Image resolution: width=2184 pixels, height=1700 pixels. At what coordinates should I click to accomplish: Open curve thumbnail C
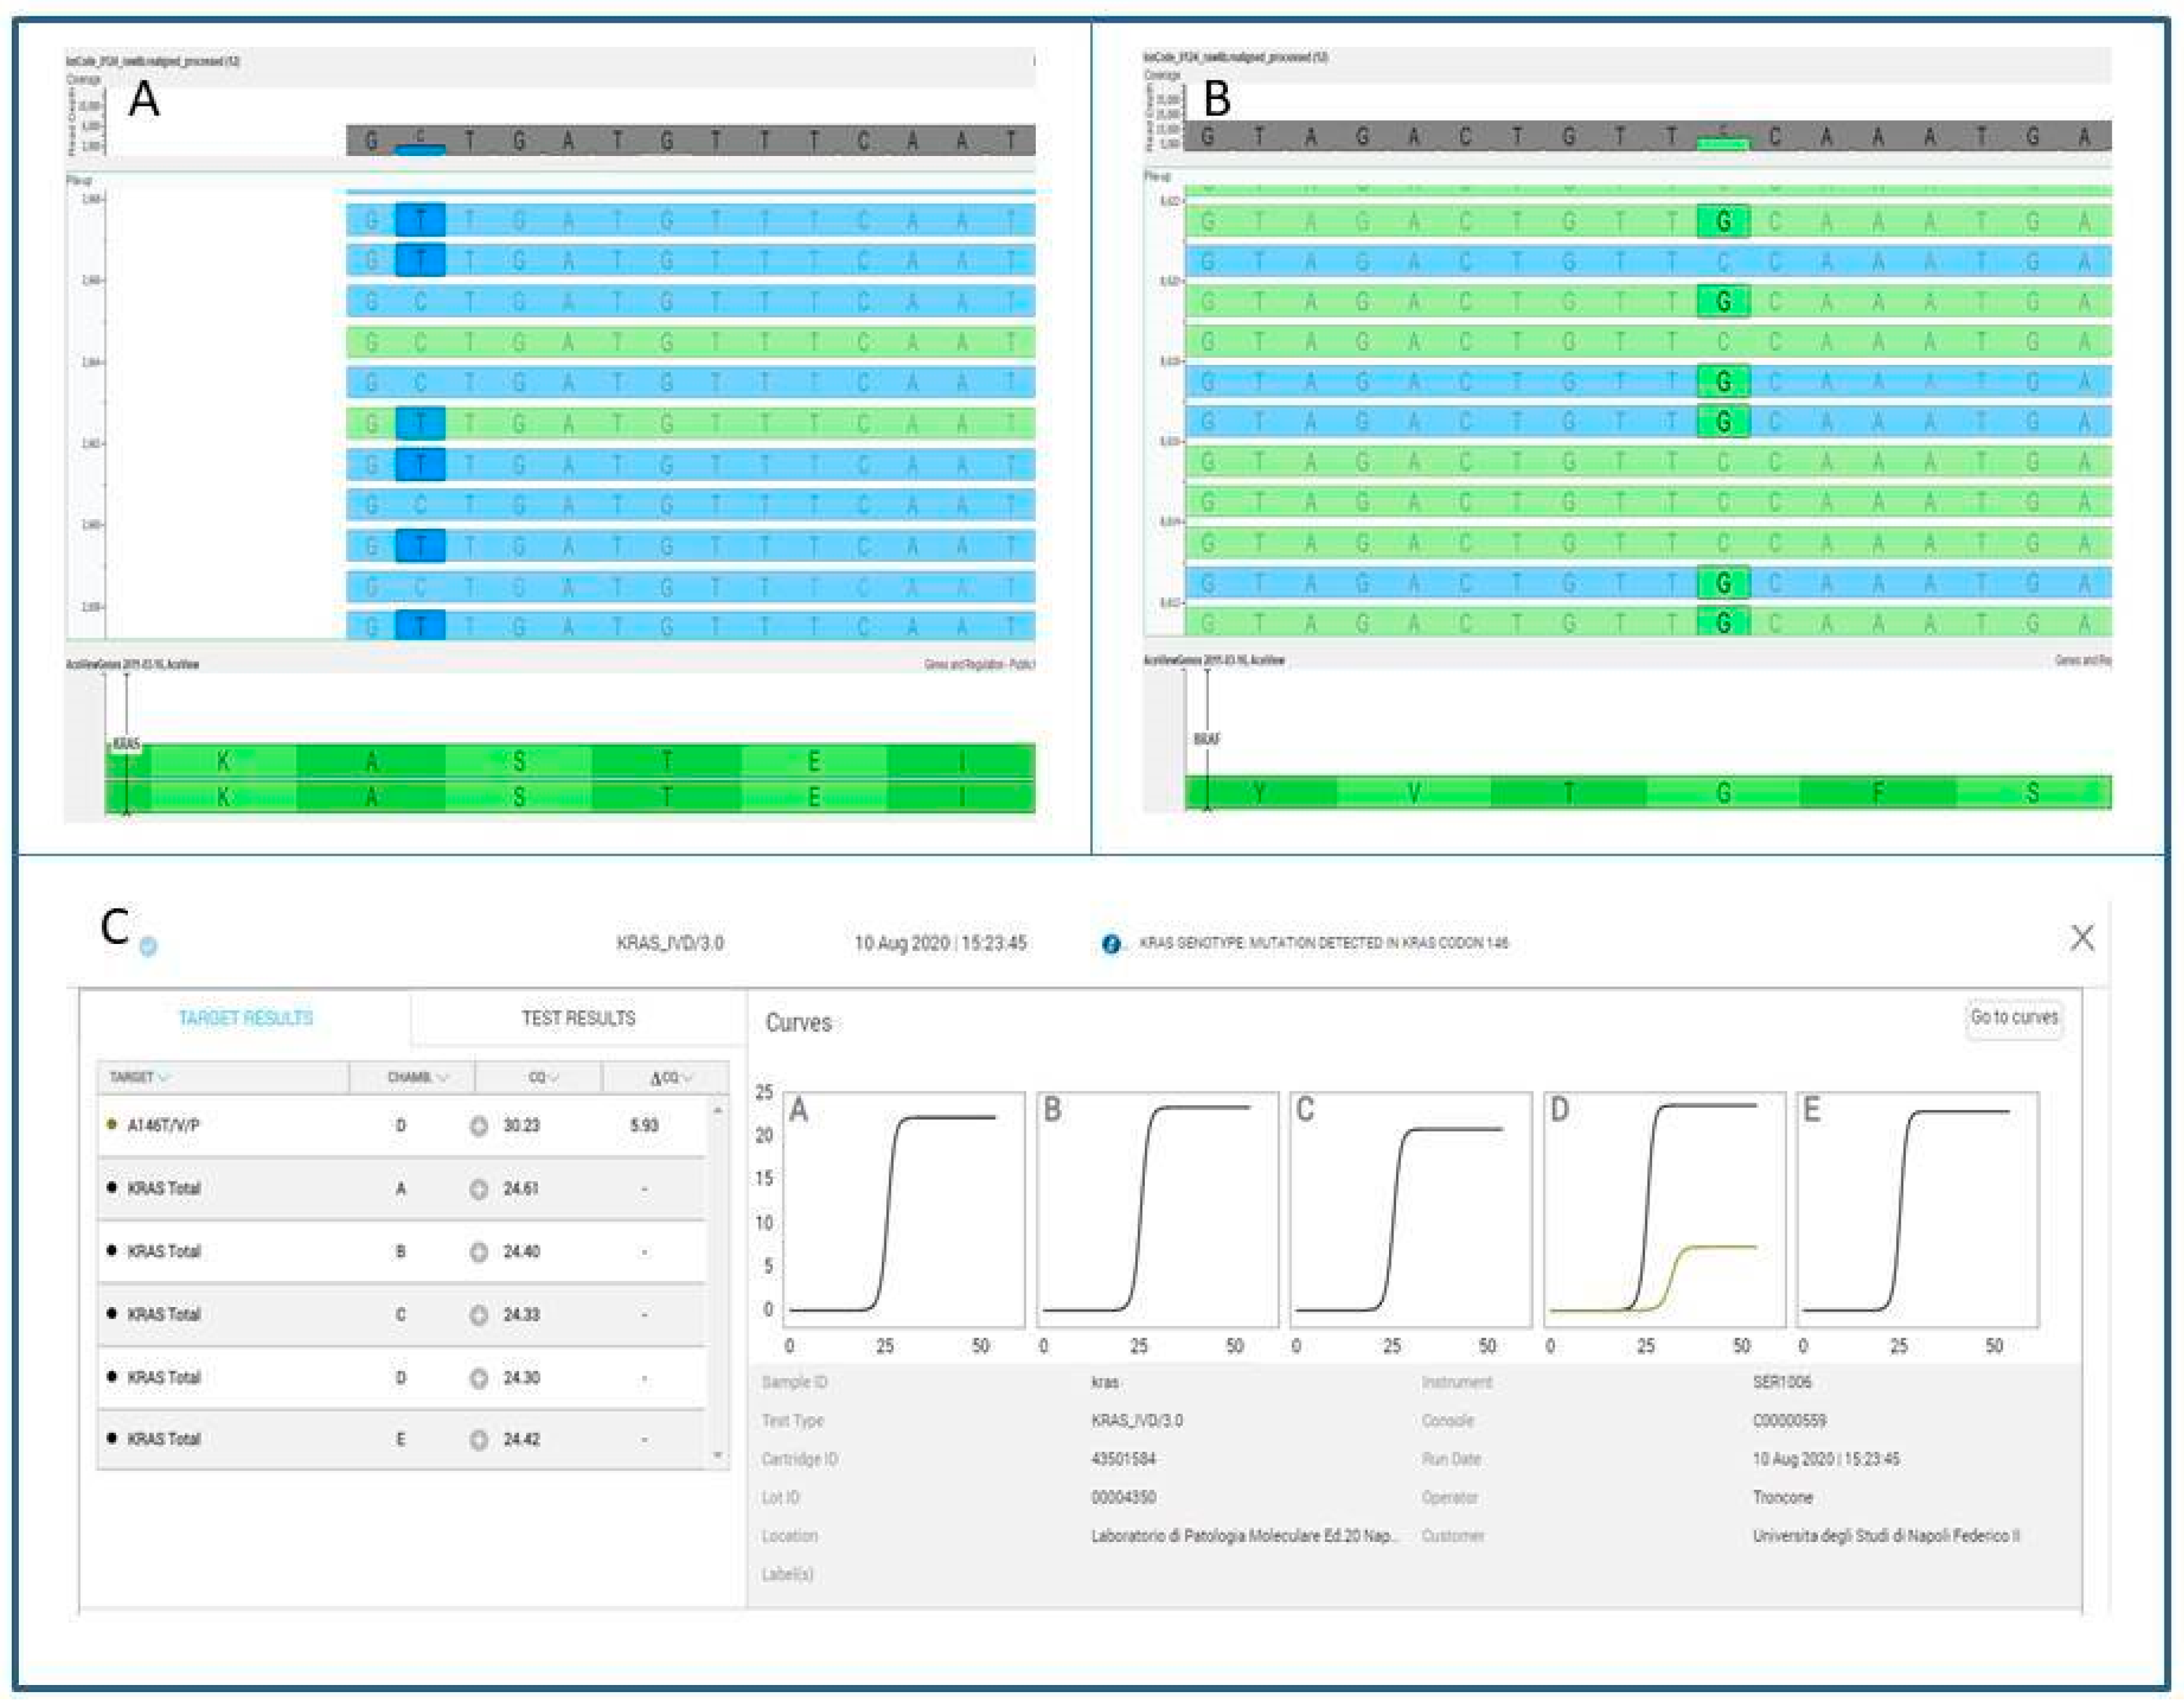(1411, 1209)
